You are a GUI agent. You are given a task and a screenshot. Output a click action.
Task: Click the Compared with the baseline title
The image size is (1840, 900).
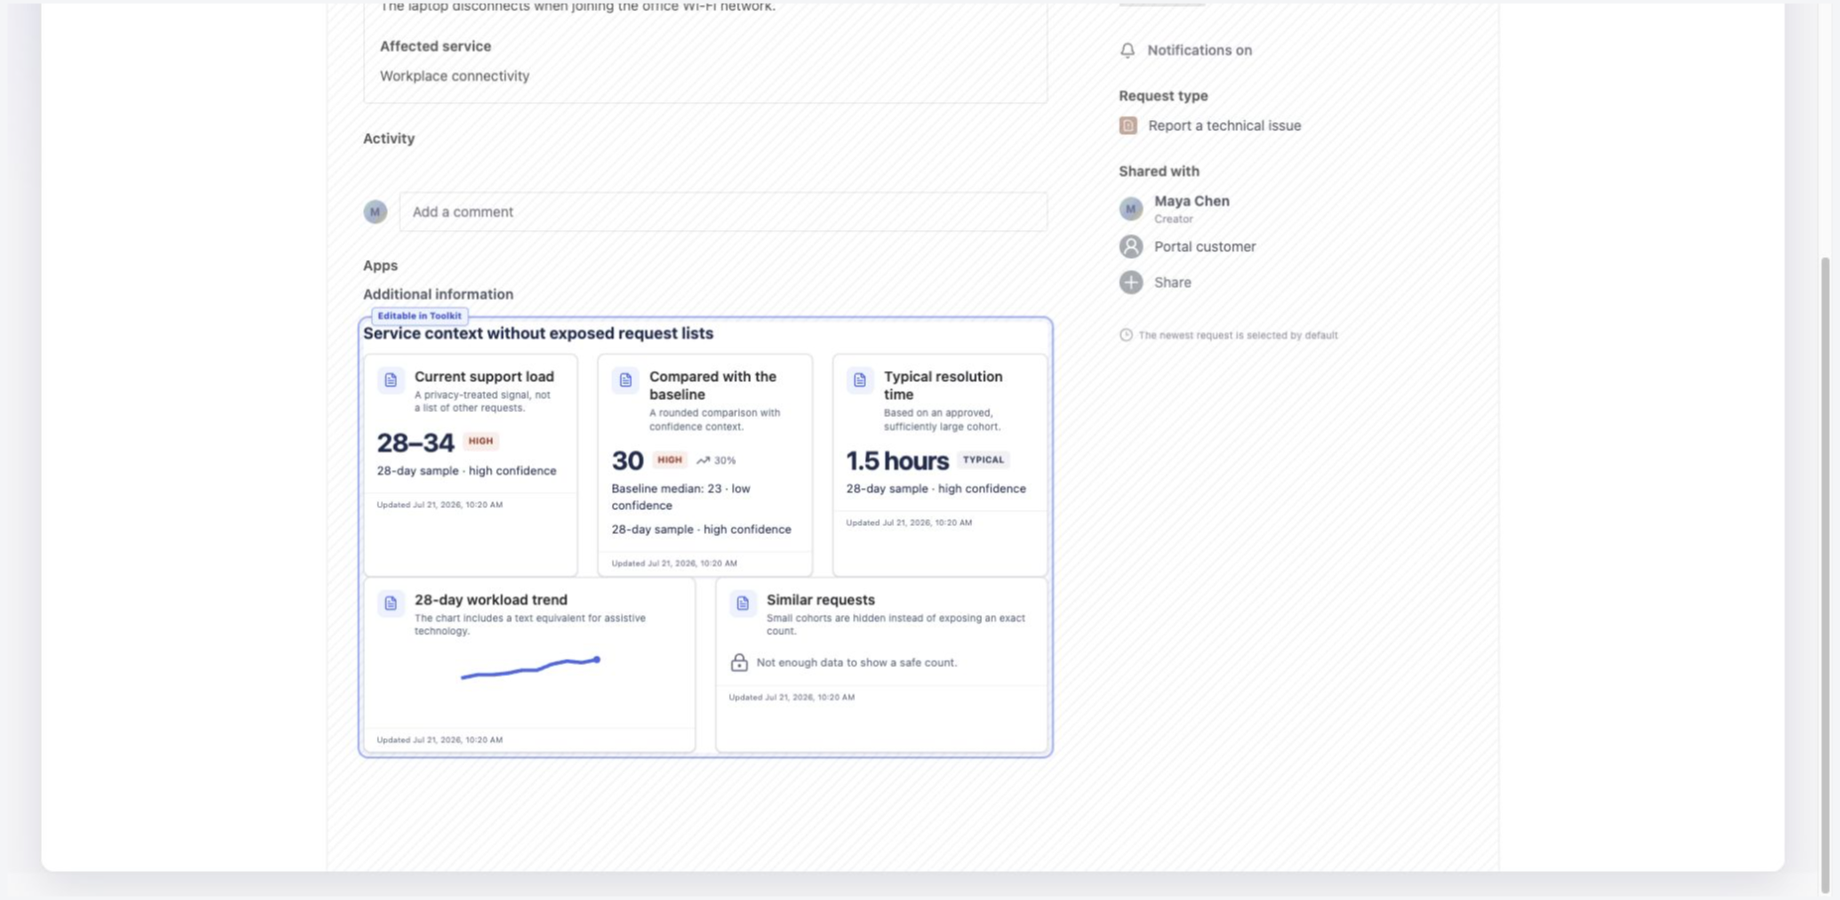click(713, 386)
